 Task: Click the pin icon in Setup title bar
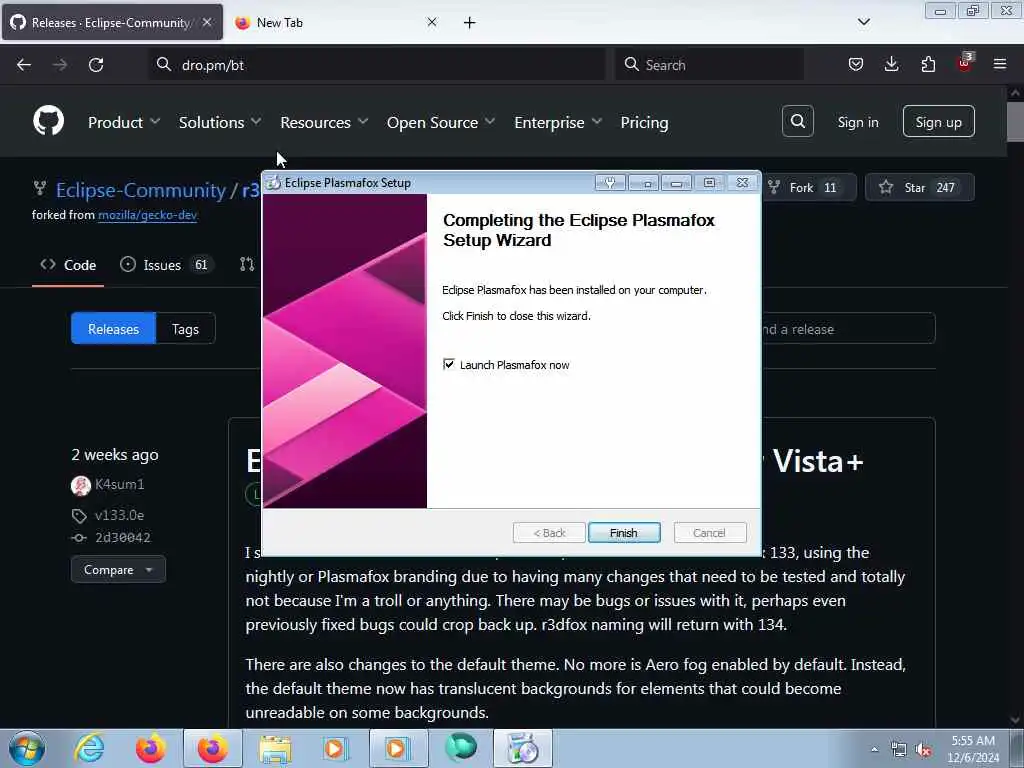(x=610, y=183)
